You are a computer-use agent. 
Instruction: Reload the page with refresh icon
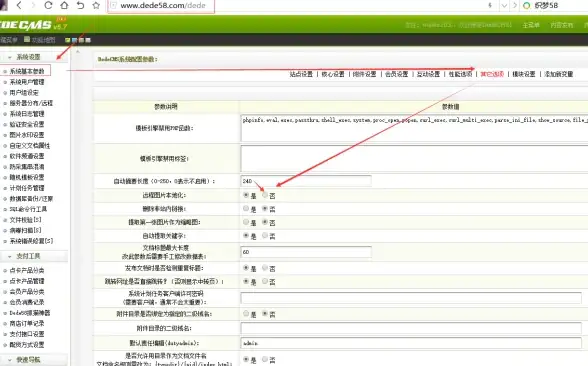pyautogui.click(x=48, y=6)
